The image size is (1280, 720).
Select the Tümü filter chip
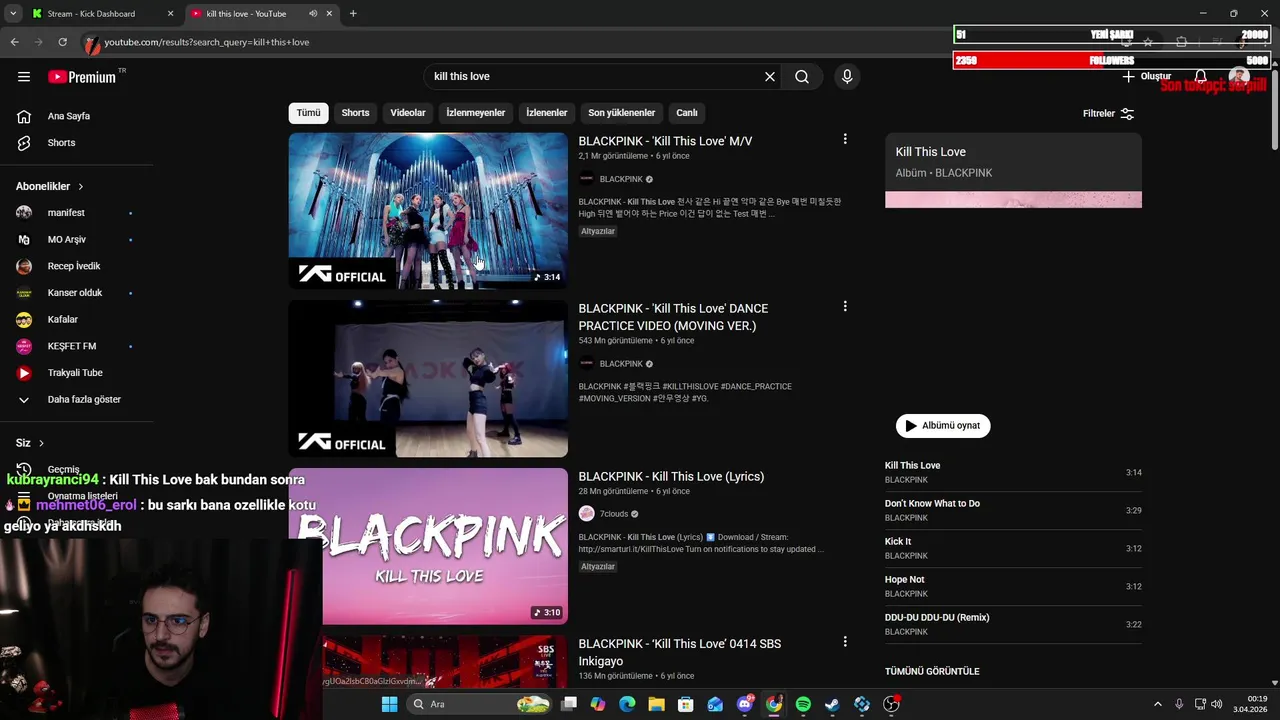[x=308, y=113]
